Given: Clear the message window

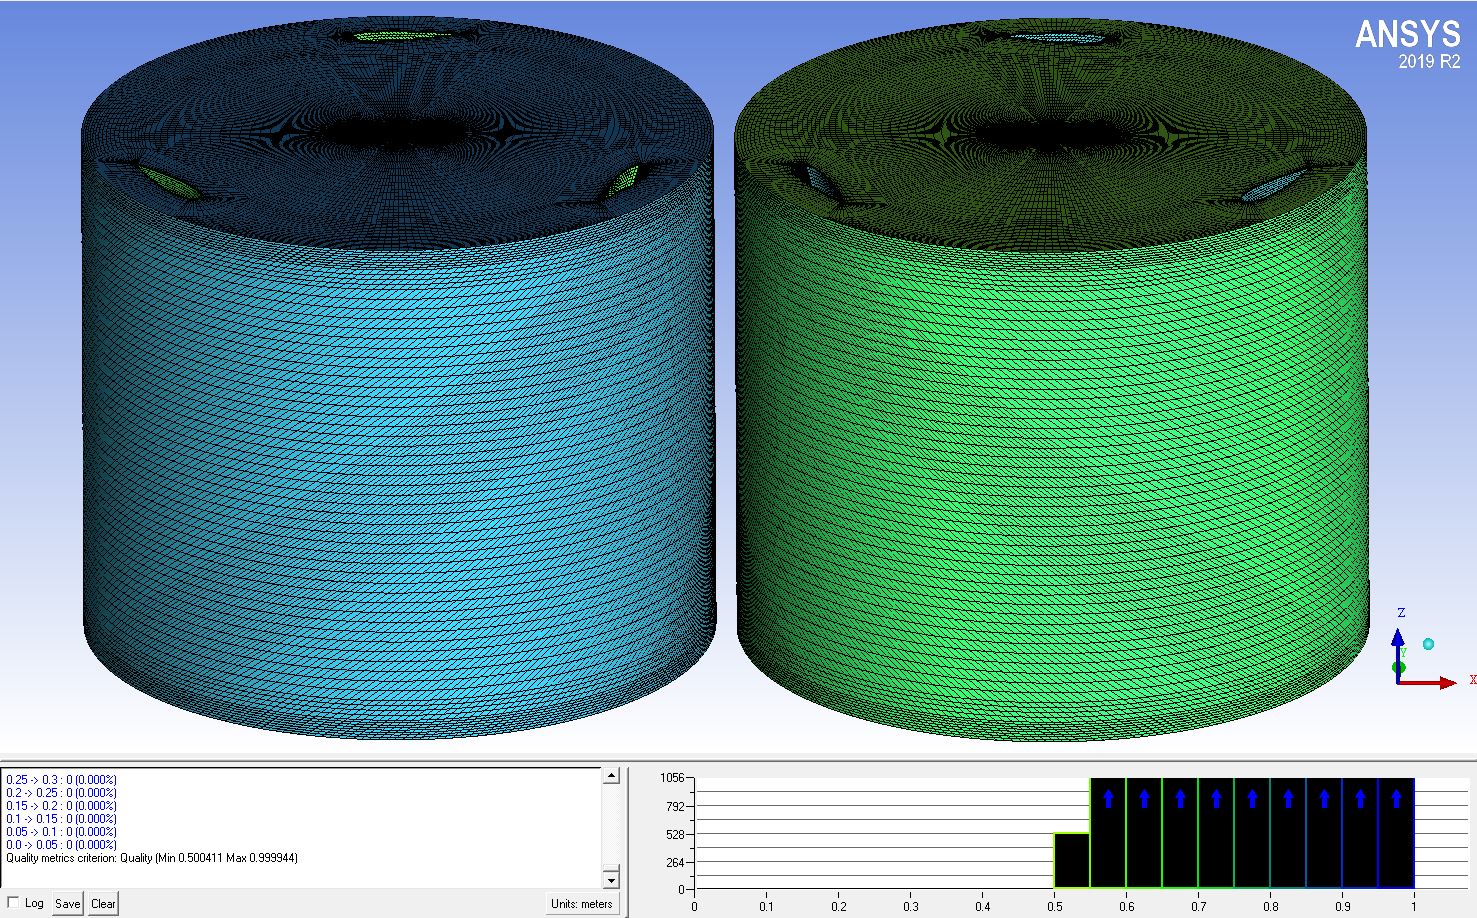Looking at the screenshot, I should [103, 903].
